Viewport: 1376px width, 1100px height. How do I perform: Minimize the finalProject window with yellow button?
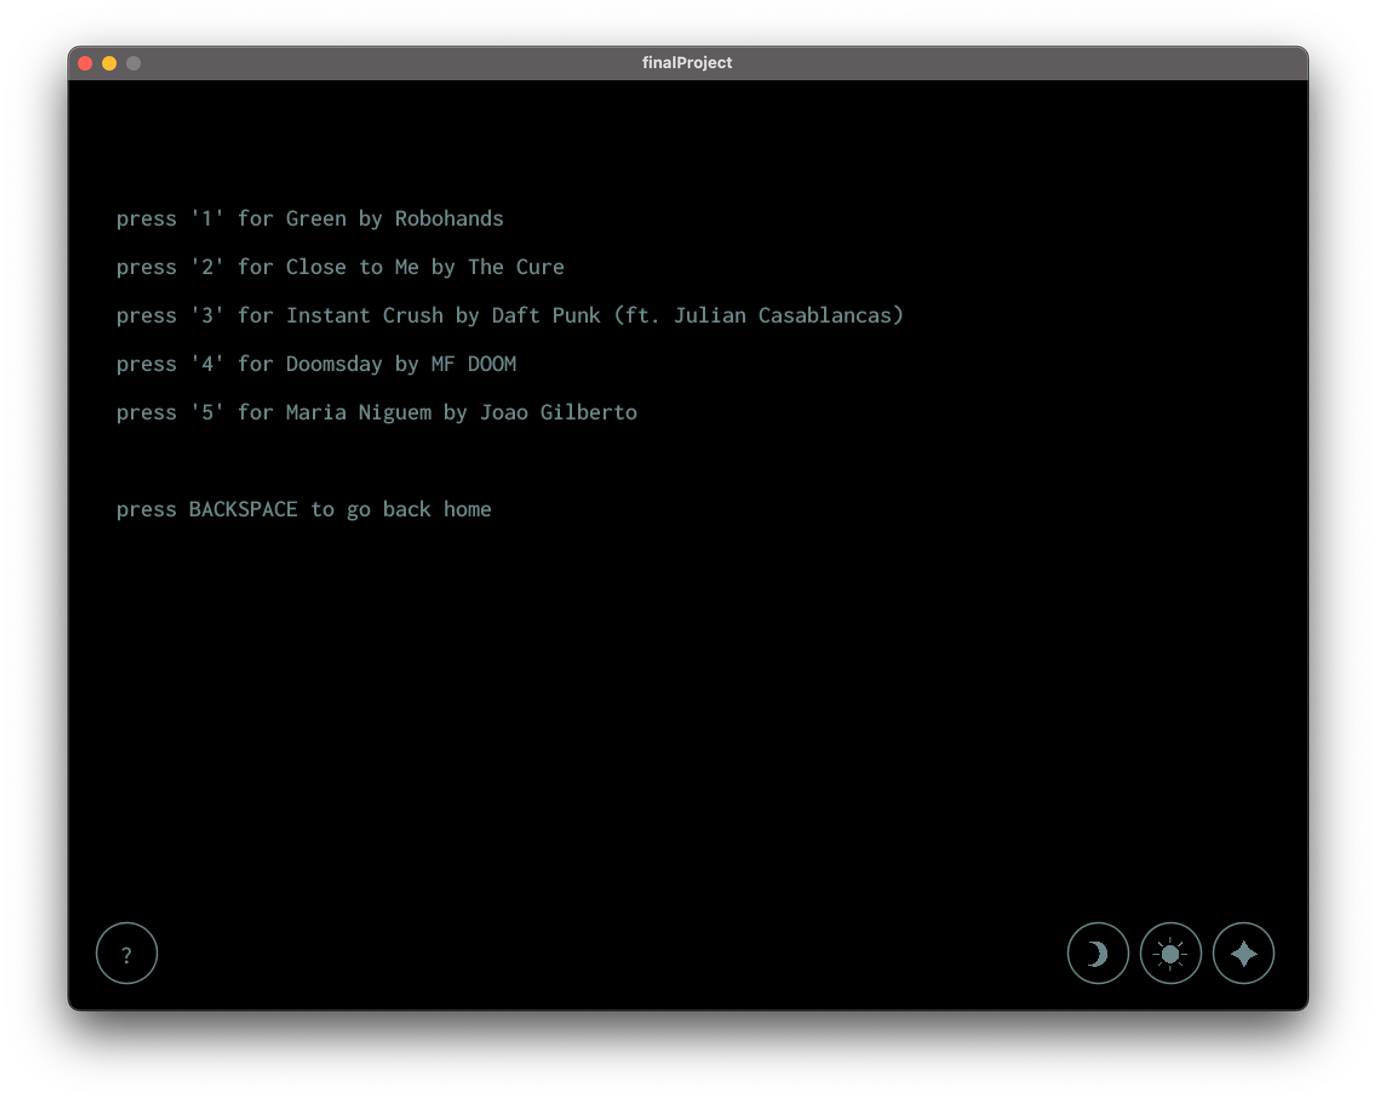pos(110,63)
